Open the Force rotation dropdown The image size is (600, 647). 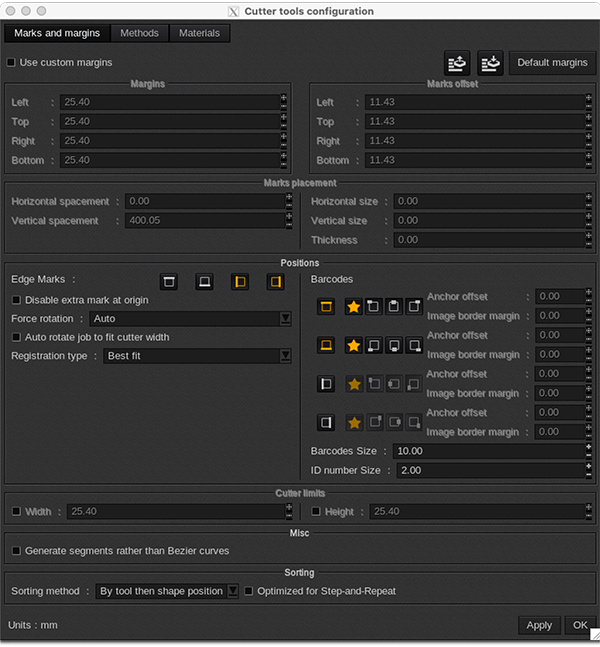click(x=190, y=319)
